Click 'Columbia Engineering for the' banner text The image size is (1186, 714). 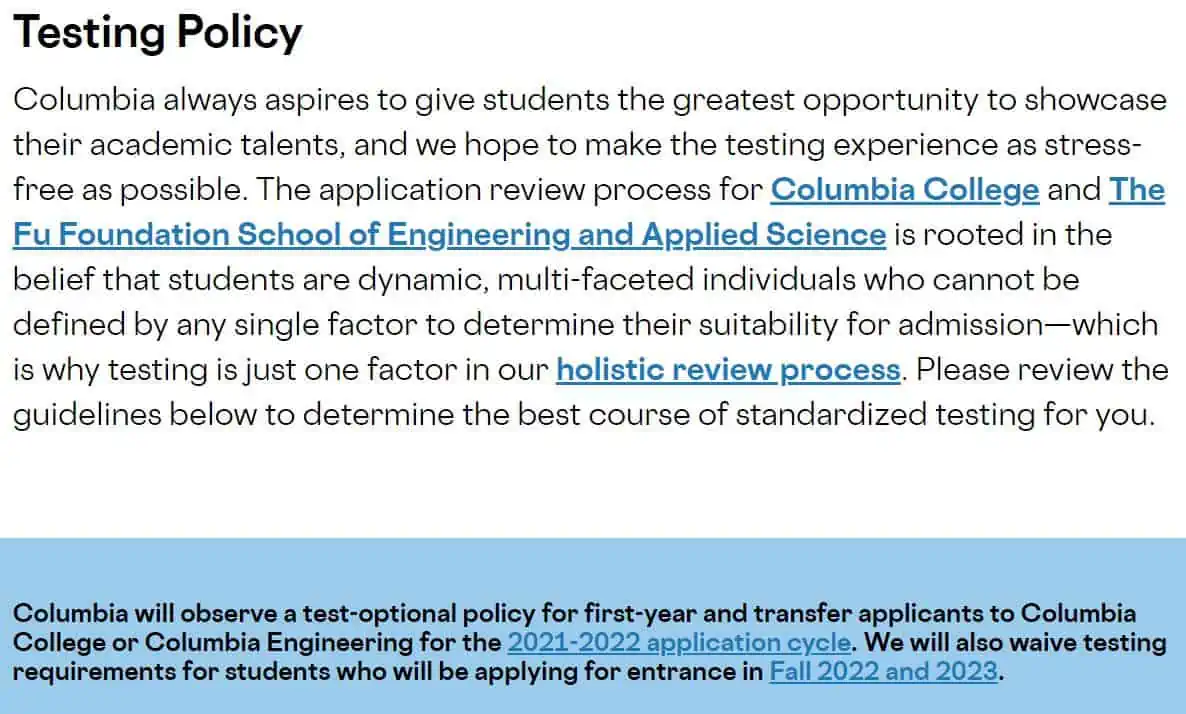coord(323,642)
